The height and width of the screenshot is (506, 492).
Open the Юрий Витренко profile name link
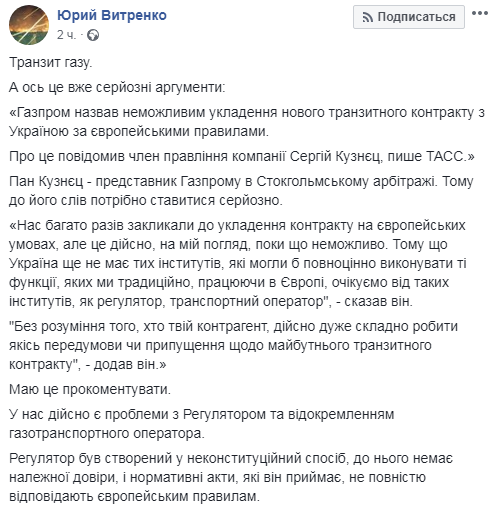112,15
